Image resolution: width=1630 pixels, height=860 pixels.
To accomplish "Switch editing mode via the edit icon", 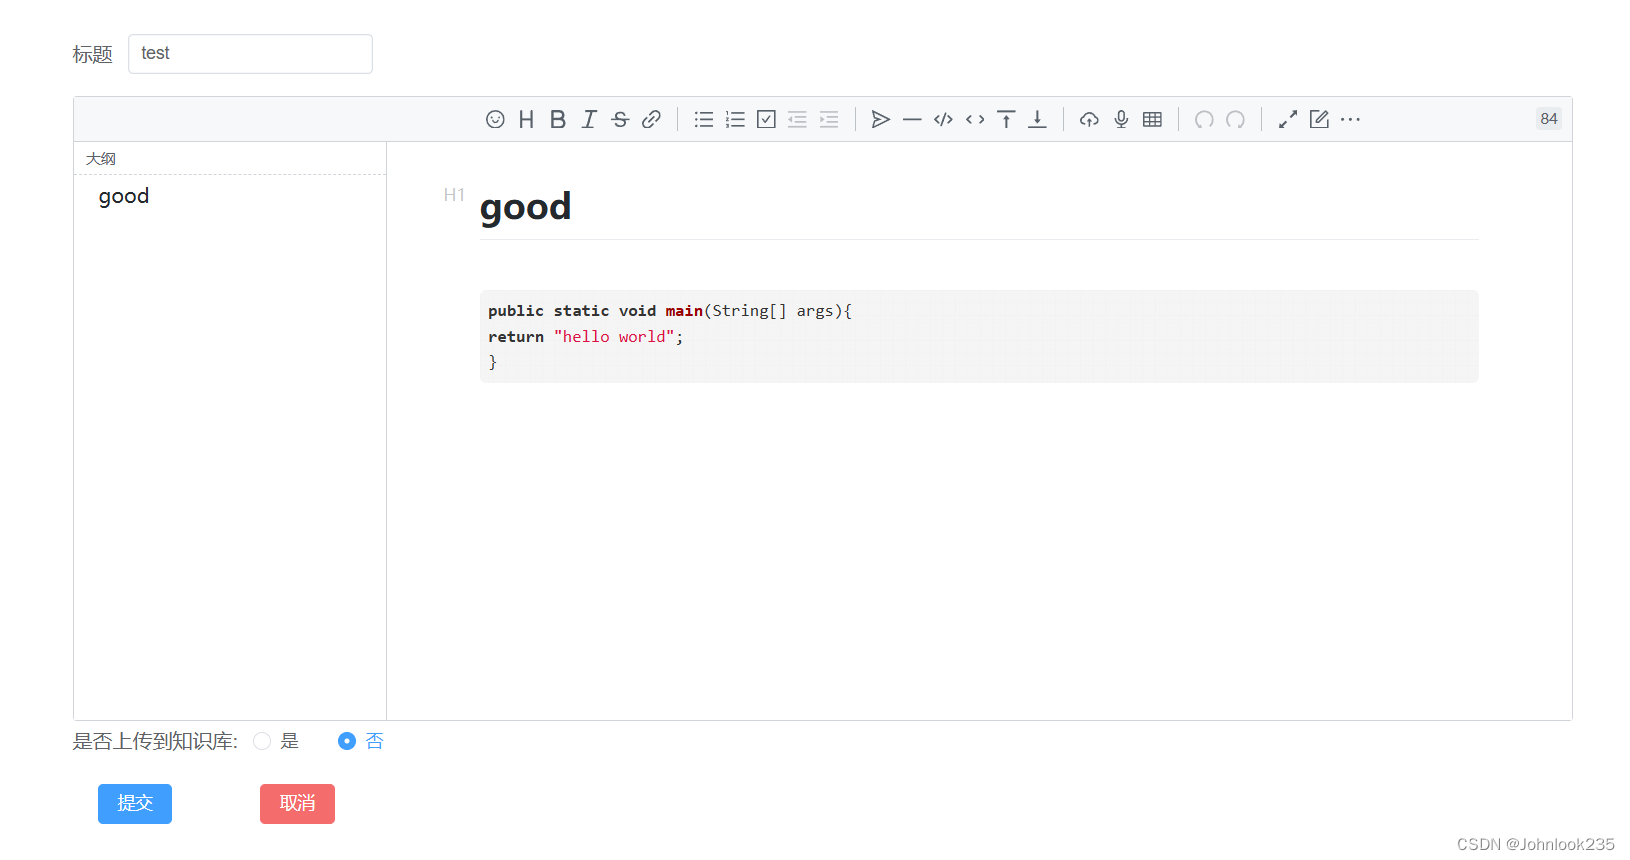I will click(1319, 119).
